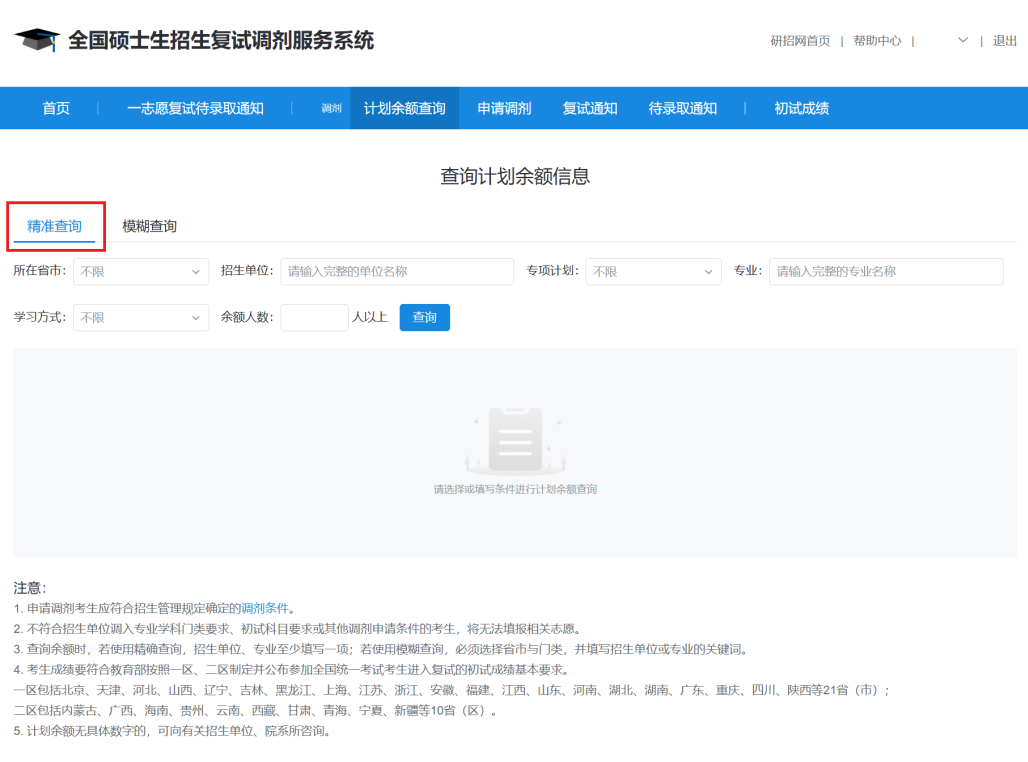Select the 精准查询 tab
This screenshot has height=762, width=1028.
[55, 226]
